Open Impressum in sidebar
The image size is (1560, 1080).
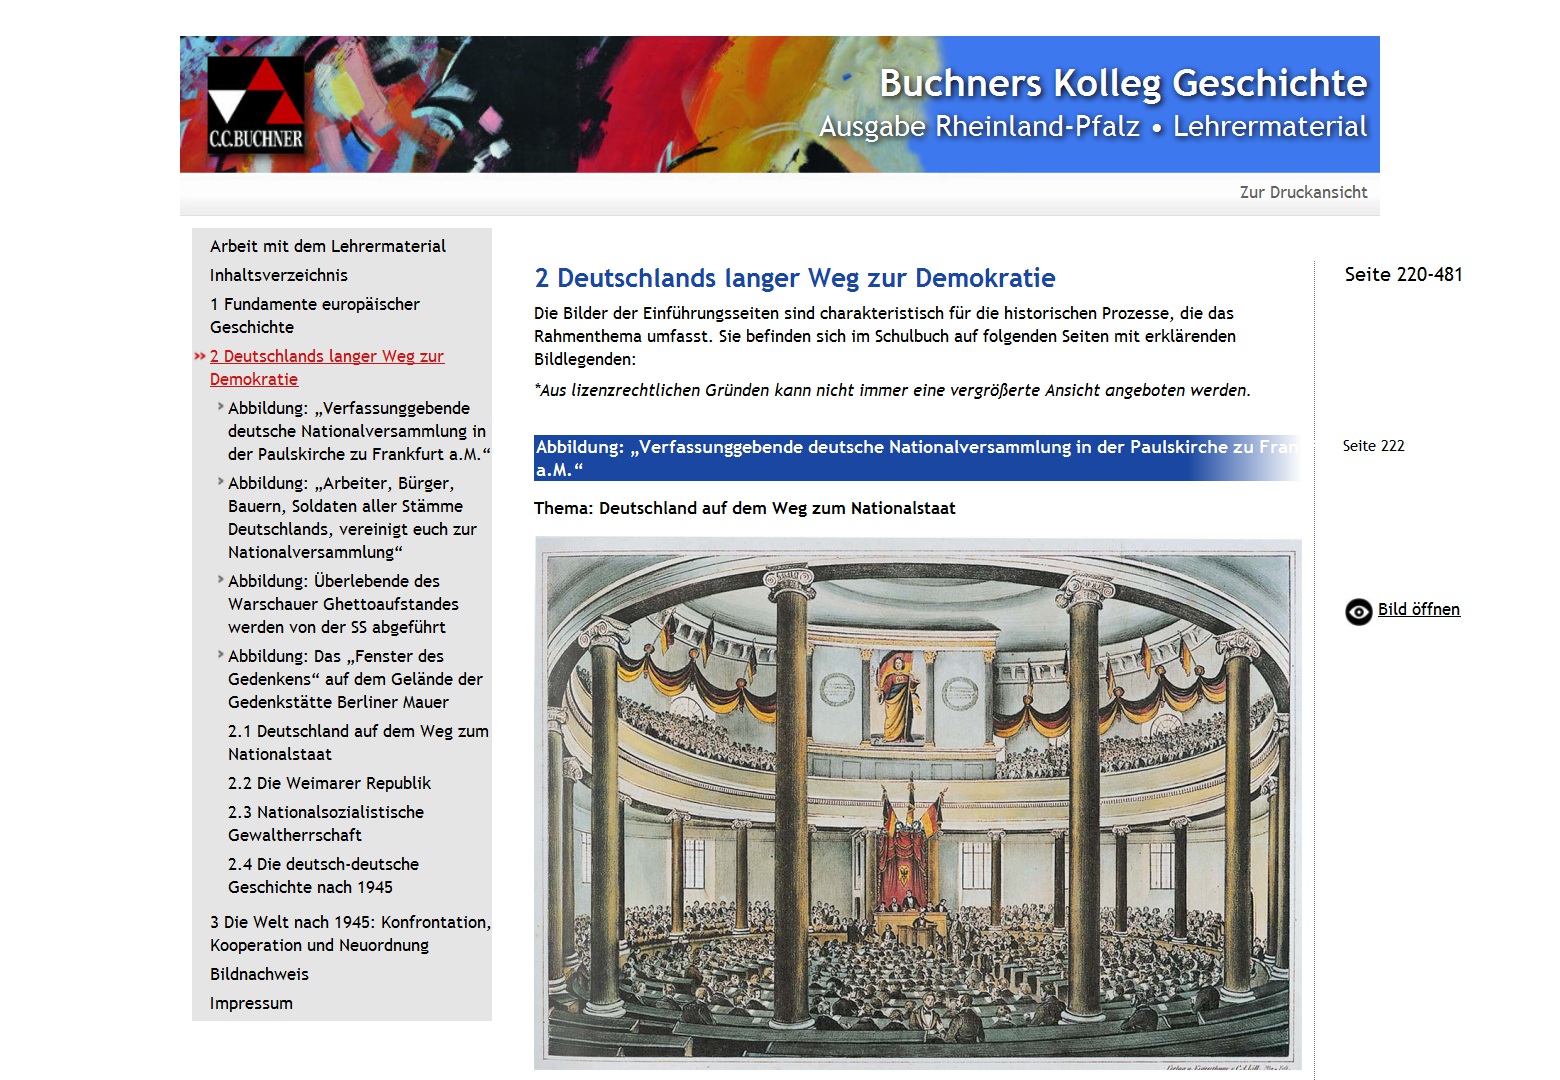pyautogui.click(x=251, y=1003)
